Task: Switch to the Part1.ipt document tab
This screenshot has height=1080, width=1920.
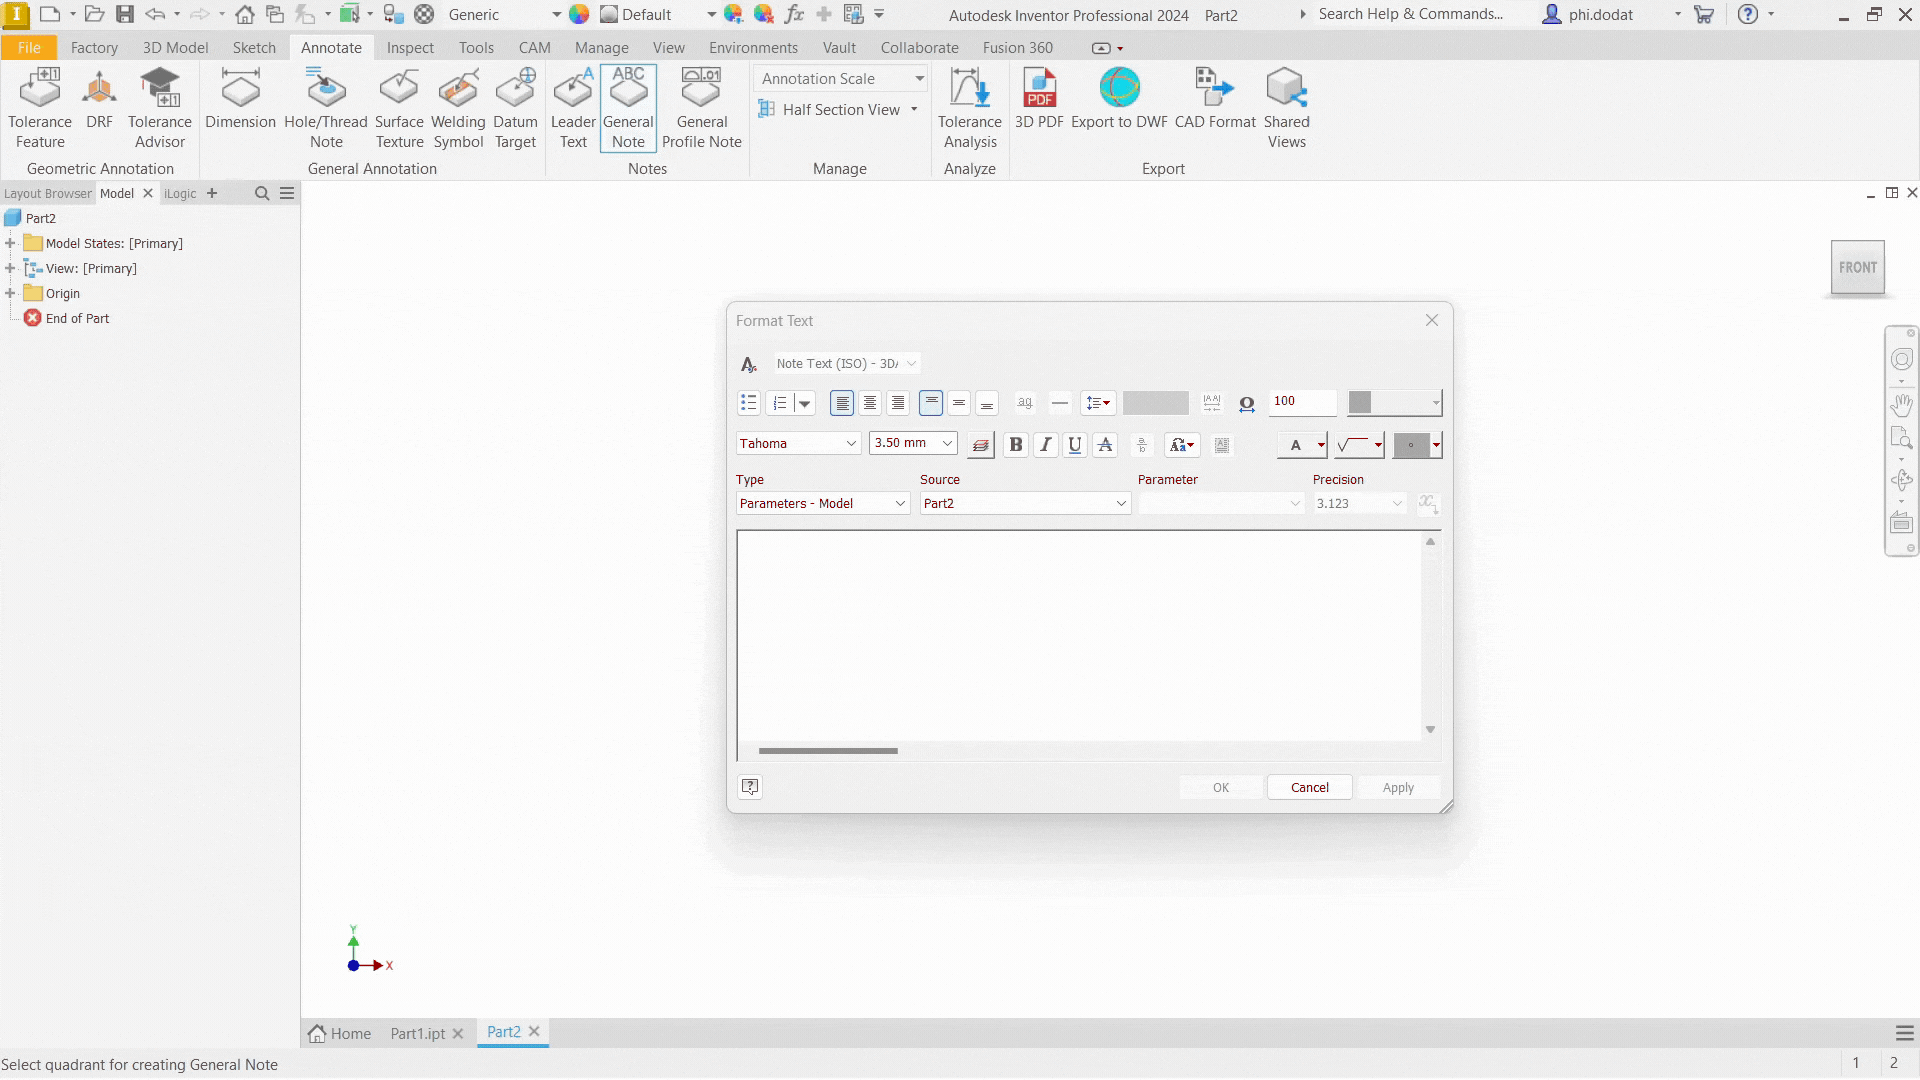Action: click(418, 1033)
